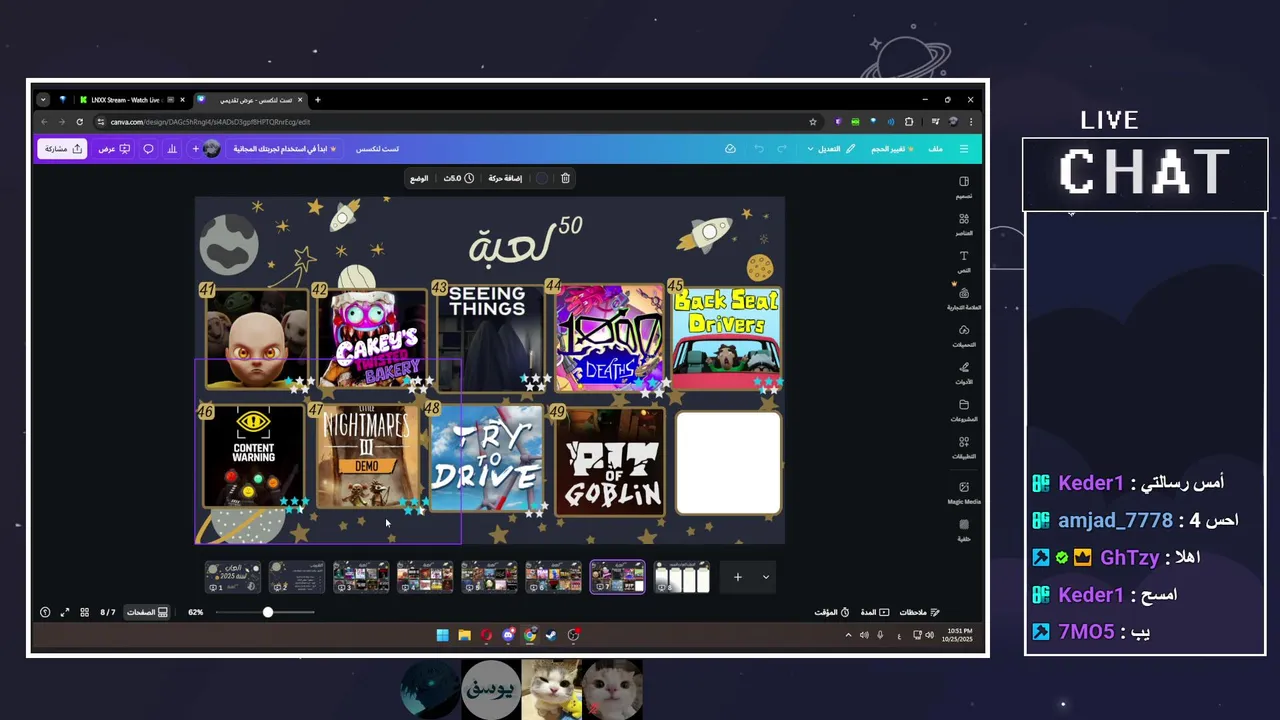Select page 1 thumbnail in the filmstrip

pos(233,577)
